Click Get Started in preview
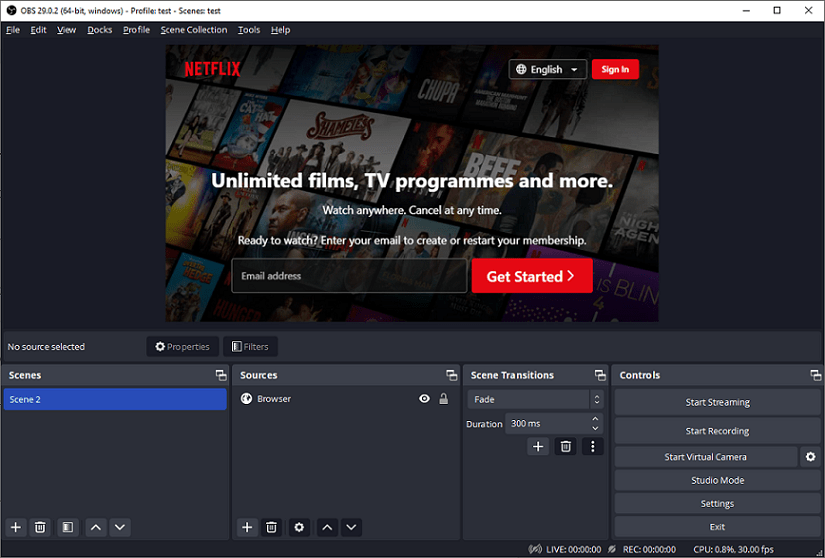The image size is (825, 558). click(532, 276)
